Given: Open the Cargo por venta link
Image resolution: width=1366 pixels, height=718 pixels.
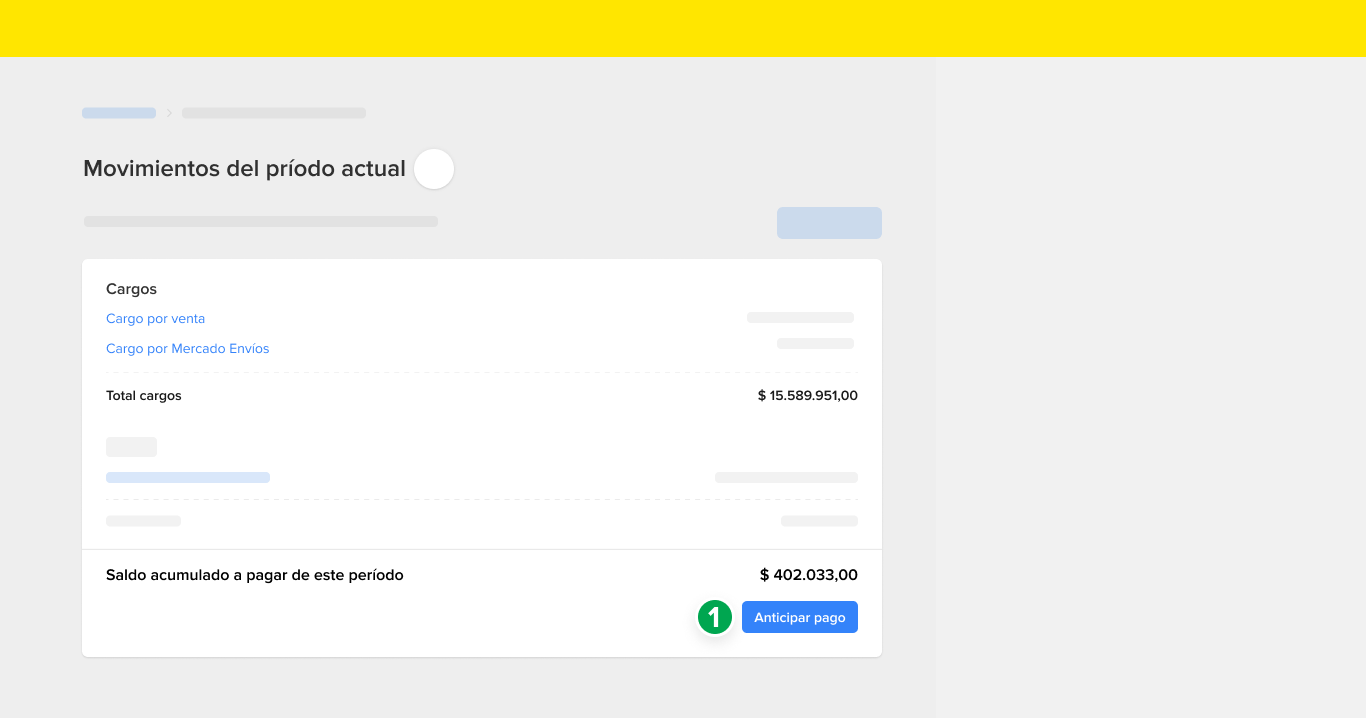Looking at the screenshot, I should point(155,319).
